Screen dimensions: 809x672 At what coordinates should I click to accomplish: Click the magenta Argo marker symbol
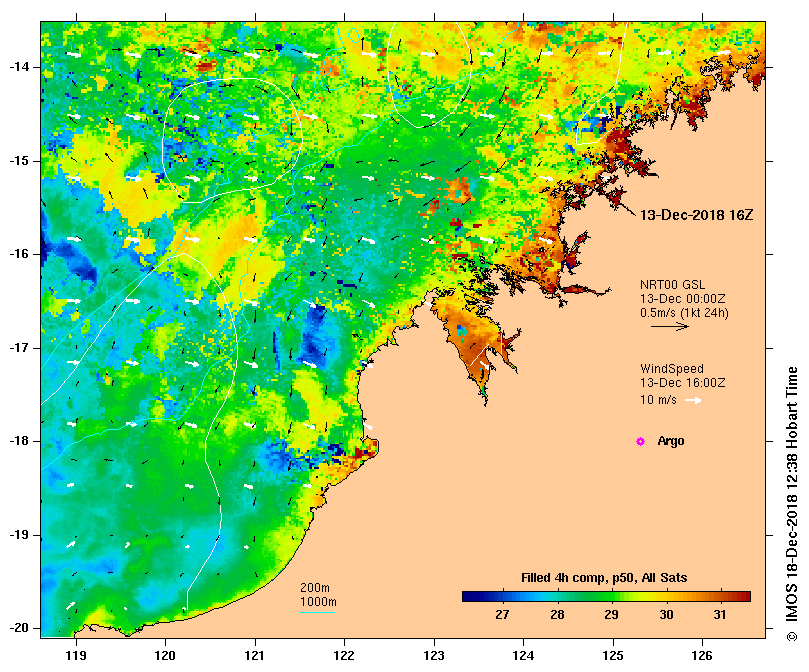point(640,441)
